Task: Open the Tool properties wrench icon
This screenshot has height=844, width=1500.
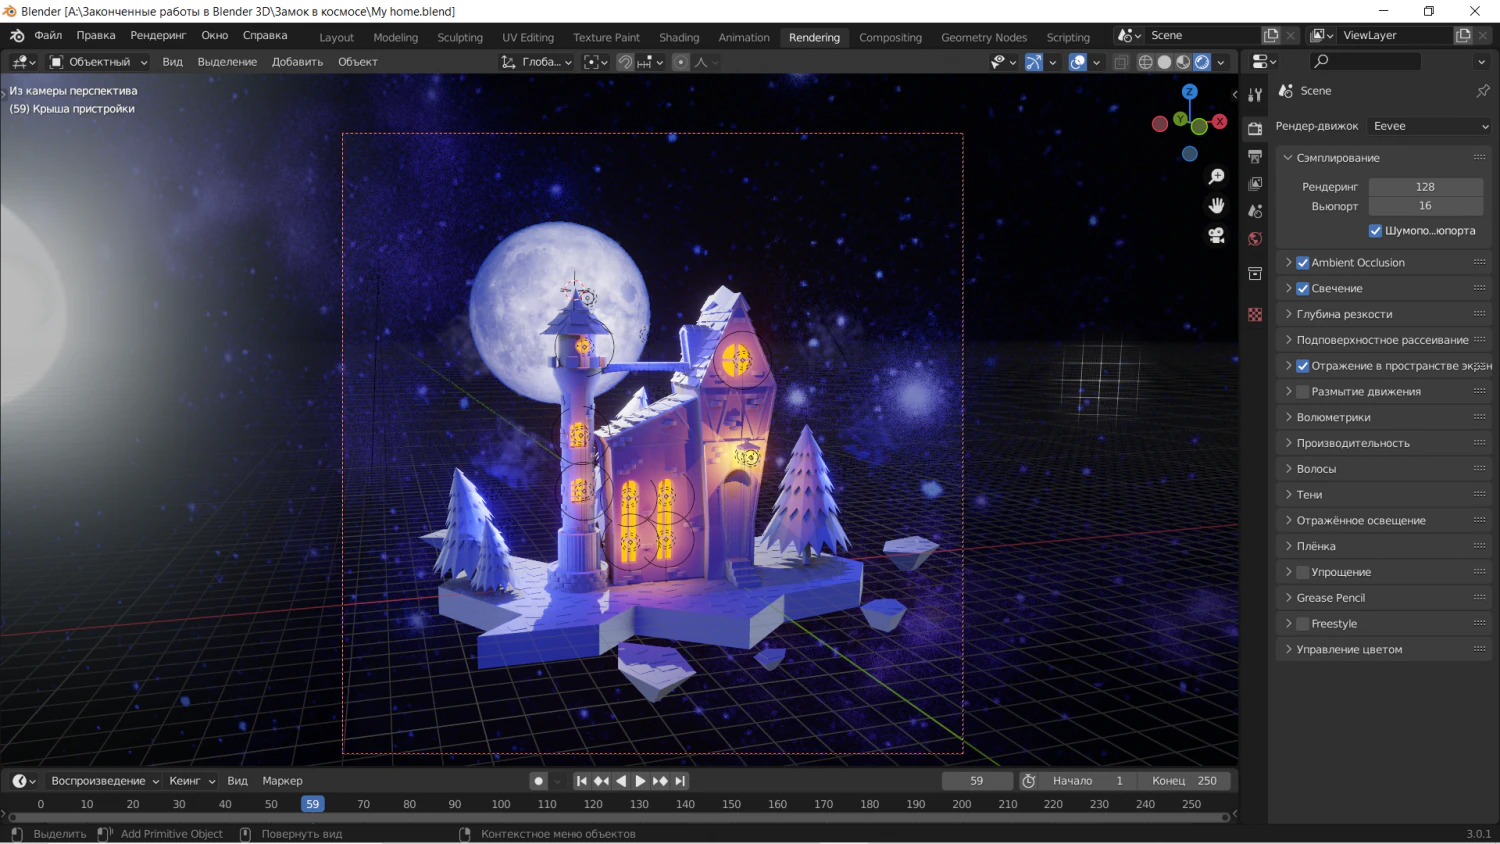Action: click(1255, 94)
